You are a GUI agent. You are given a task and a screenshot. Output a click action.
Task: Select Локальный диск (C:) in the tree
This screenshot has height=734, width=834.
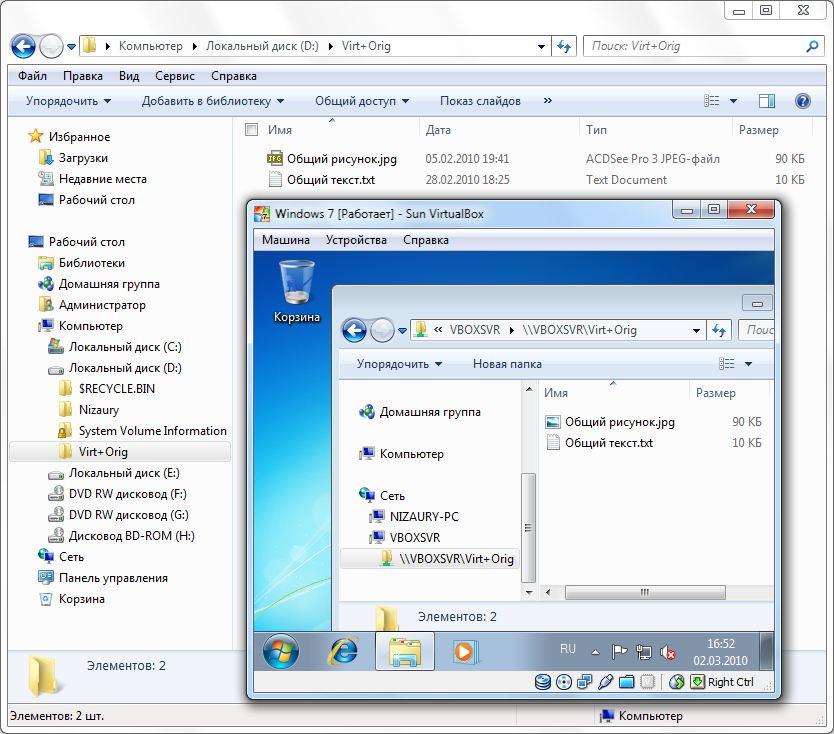coord(125,347)
